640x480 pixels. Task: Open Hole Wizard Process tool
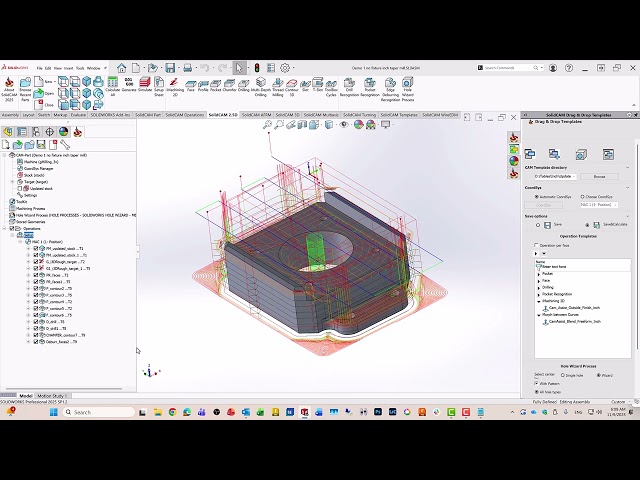coord(407,89)
